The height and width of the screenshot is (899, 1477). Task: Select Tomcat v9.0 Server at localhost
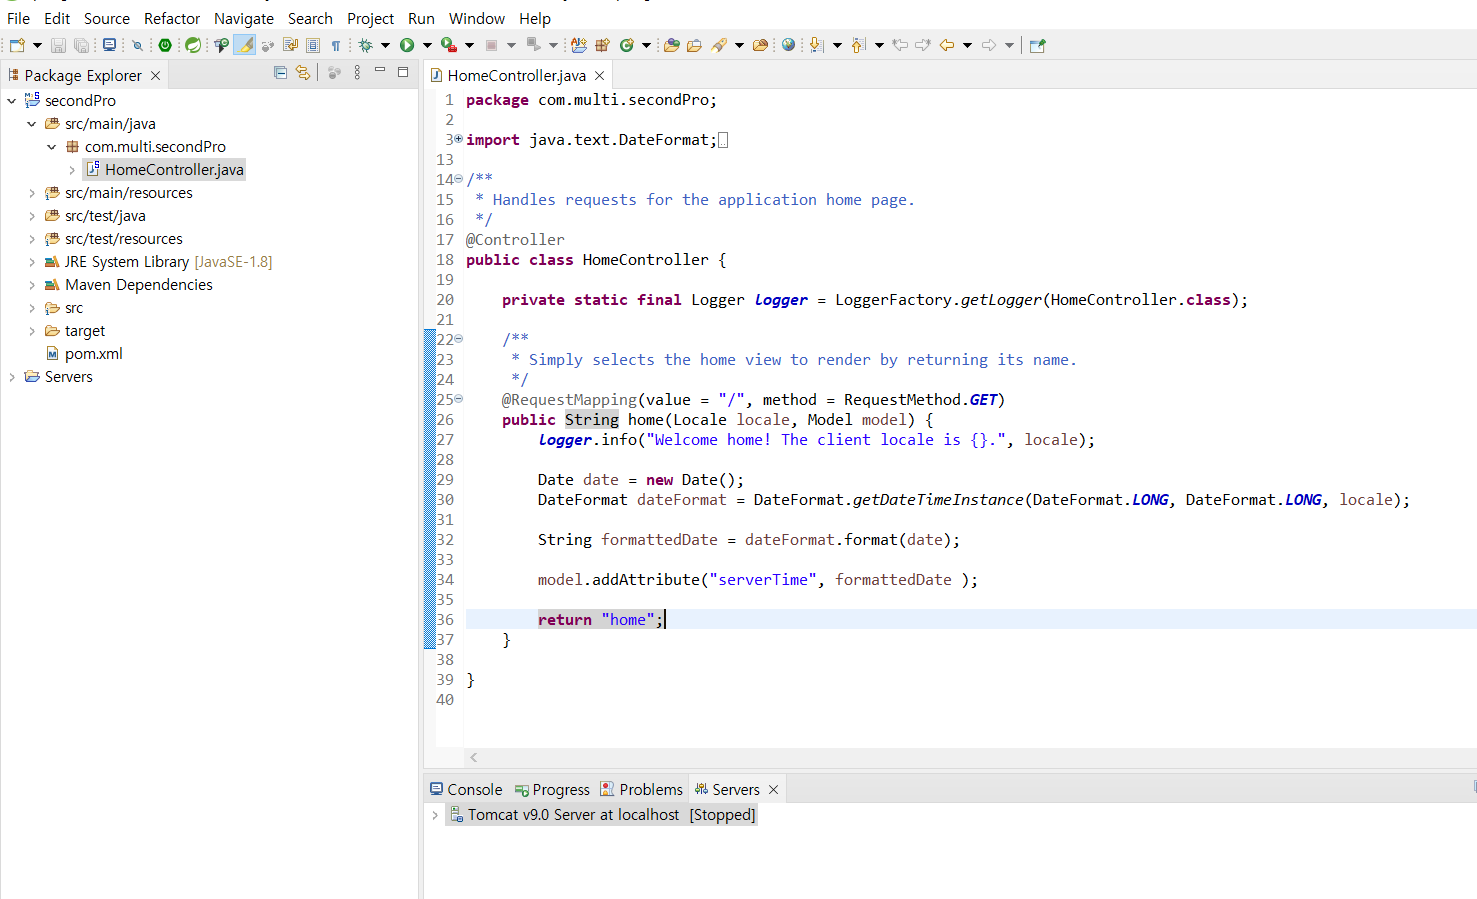[603, 815]
